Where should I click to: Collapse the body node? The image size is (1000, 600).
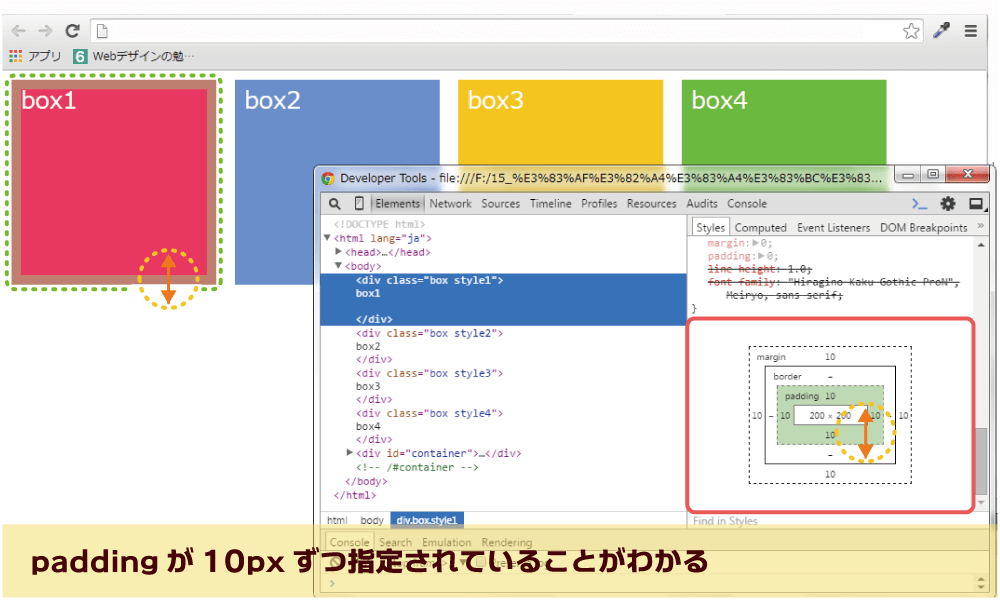[x=339, y=265]
